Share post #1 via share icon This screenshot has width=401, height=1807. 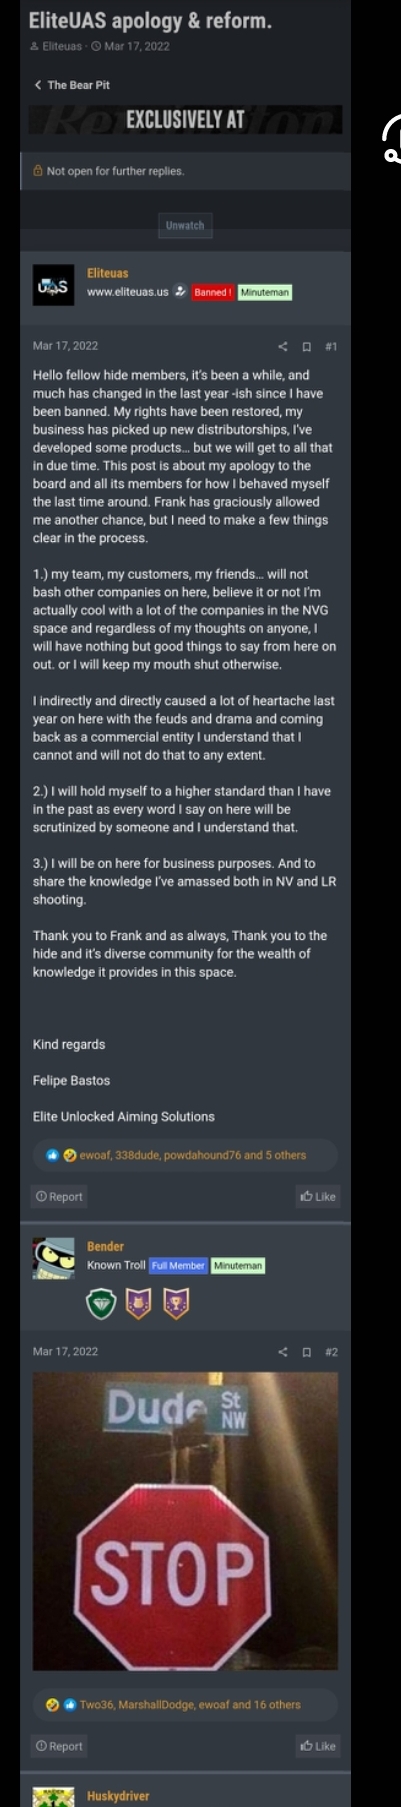tap(282, 346)
